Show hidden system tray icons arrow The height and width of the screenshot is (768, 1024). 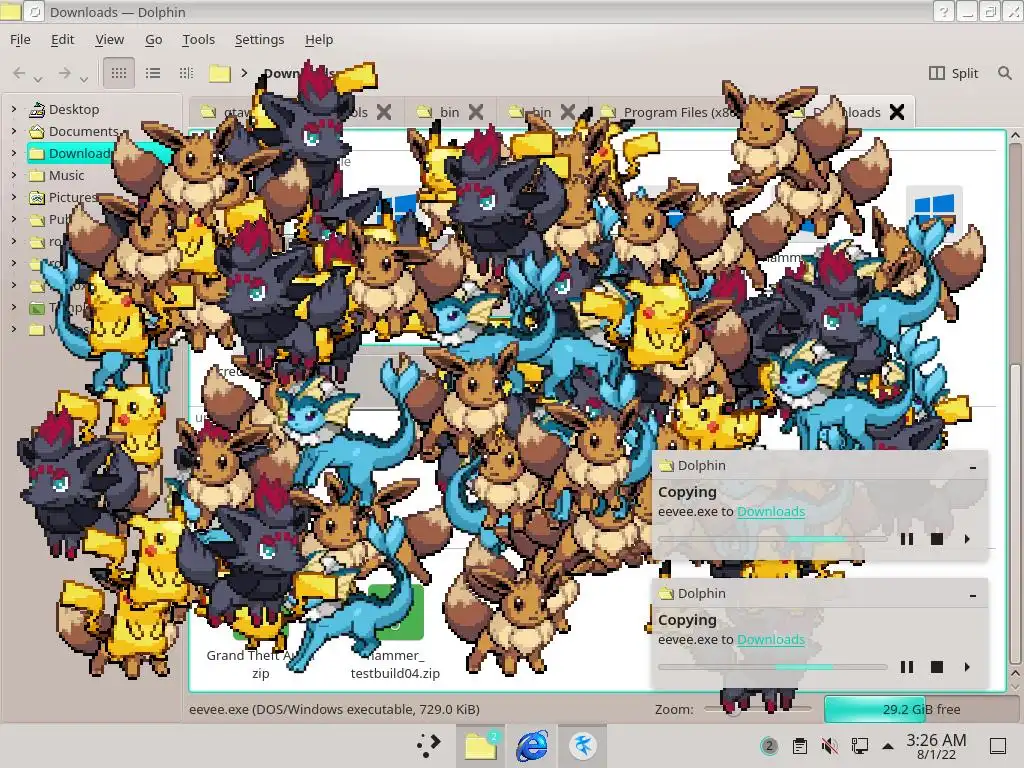coord(888,746)
